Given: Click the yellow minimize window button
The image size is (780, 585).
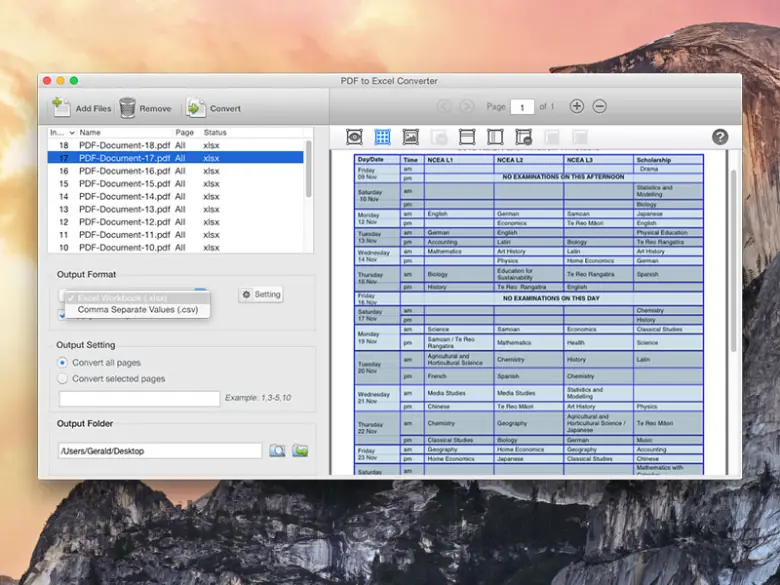Looking at the screenshot, I should pos(60,81).
